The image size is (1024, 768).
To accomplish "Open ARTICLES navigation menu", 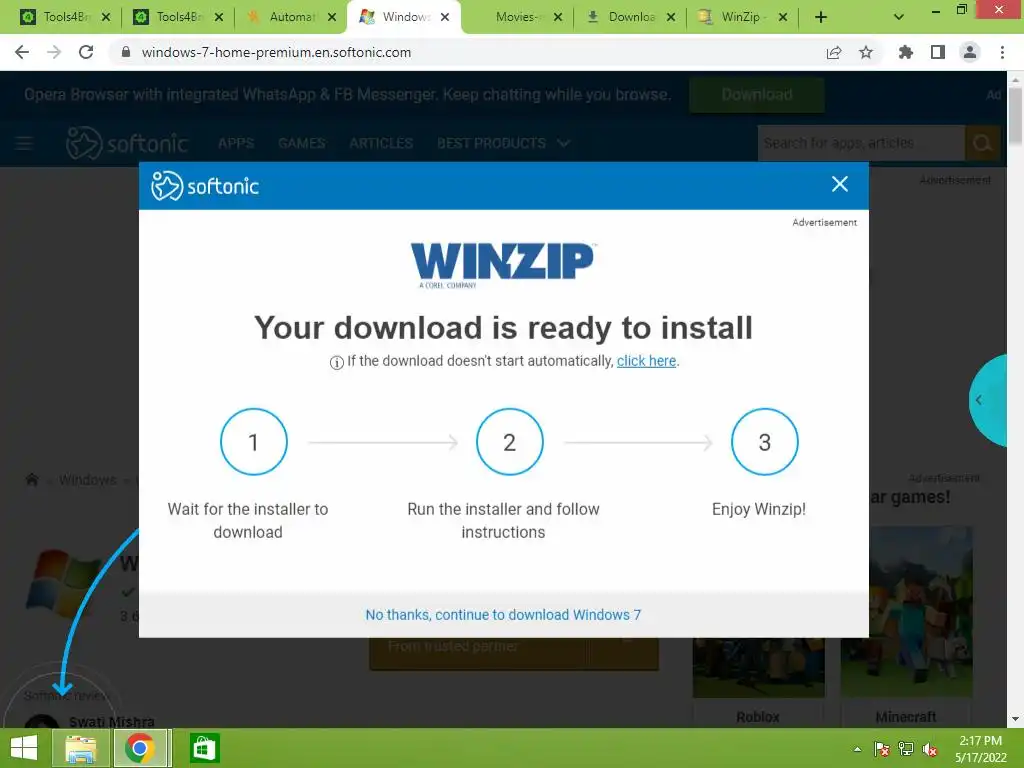I will click(x=381, y=143).
